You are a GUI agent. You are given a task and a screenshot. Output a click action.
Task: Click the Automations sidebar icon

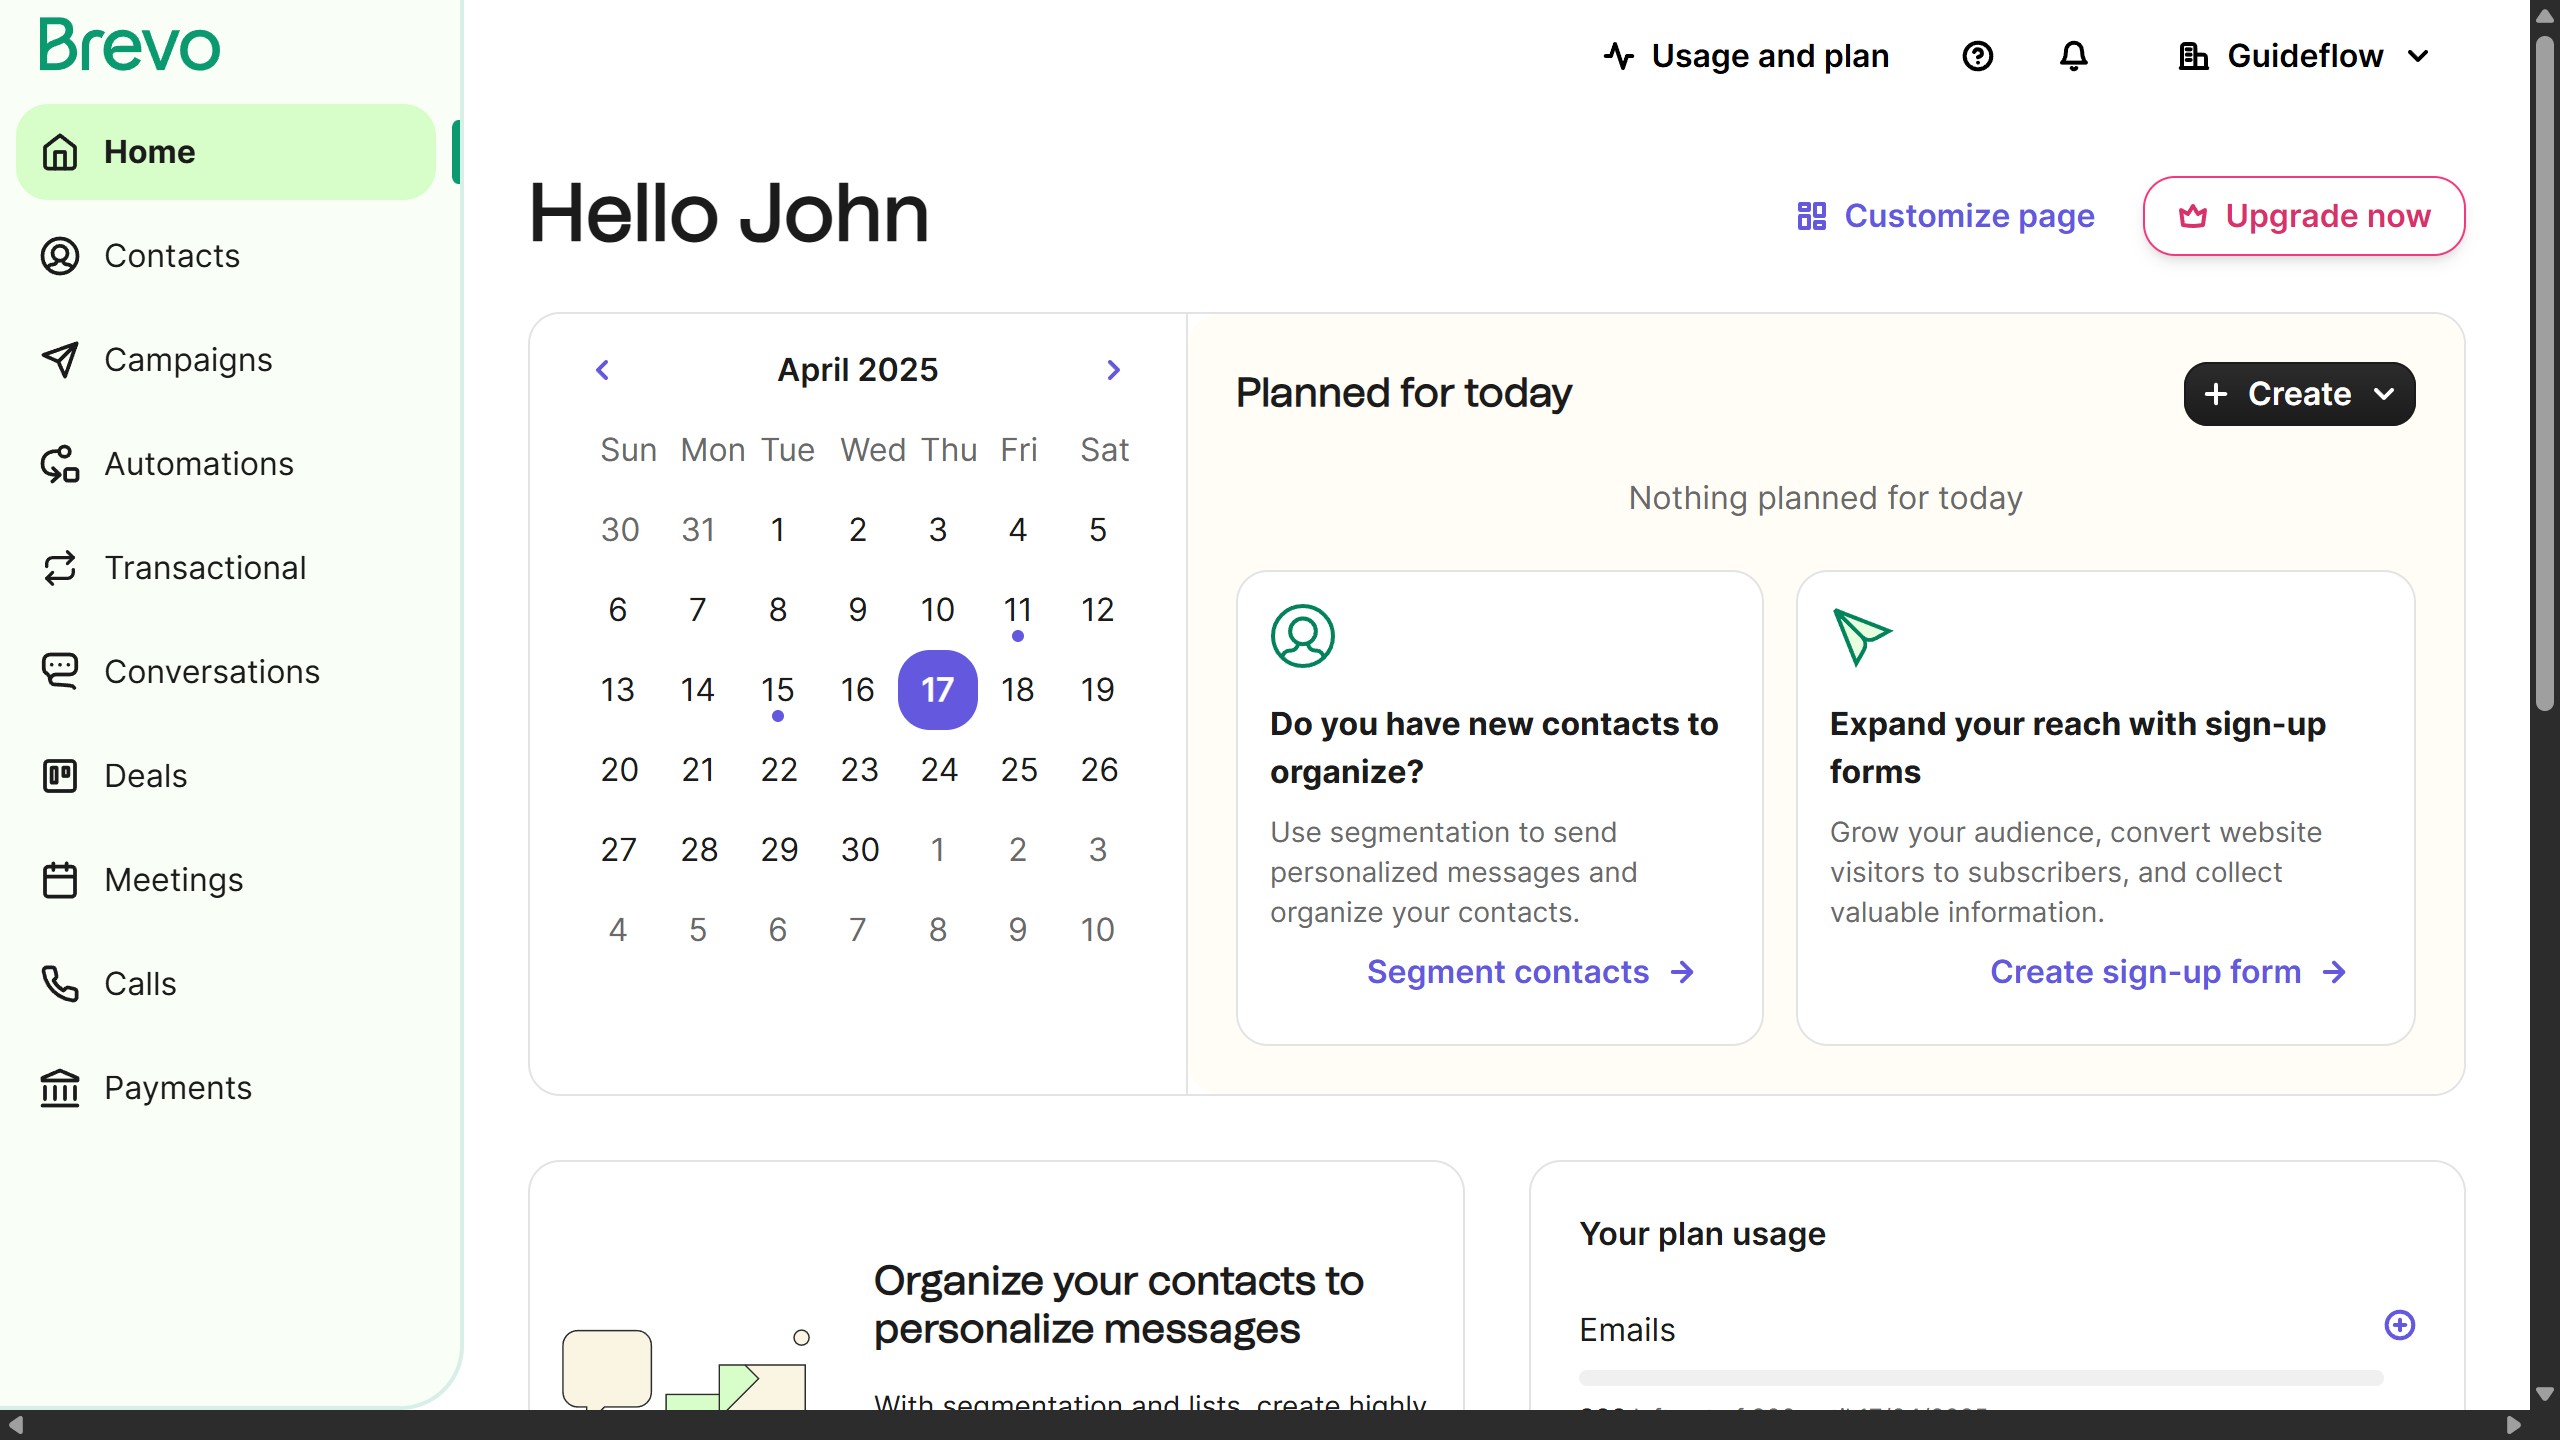[x=60, y=464]
